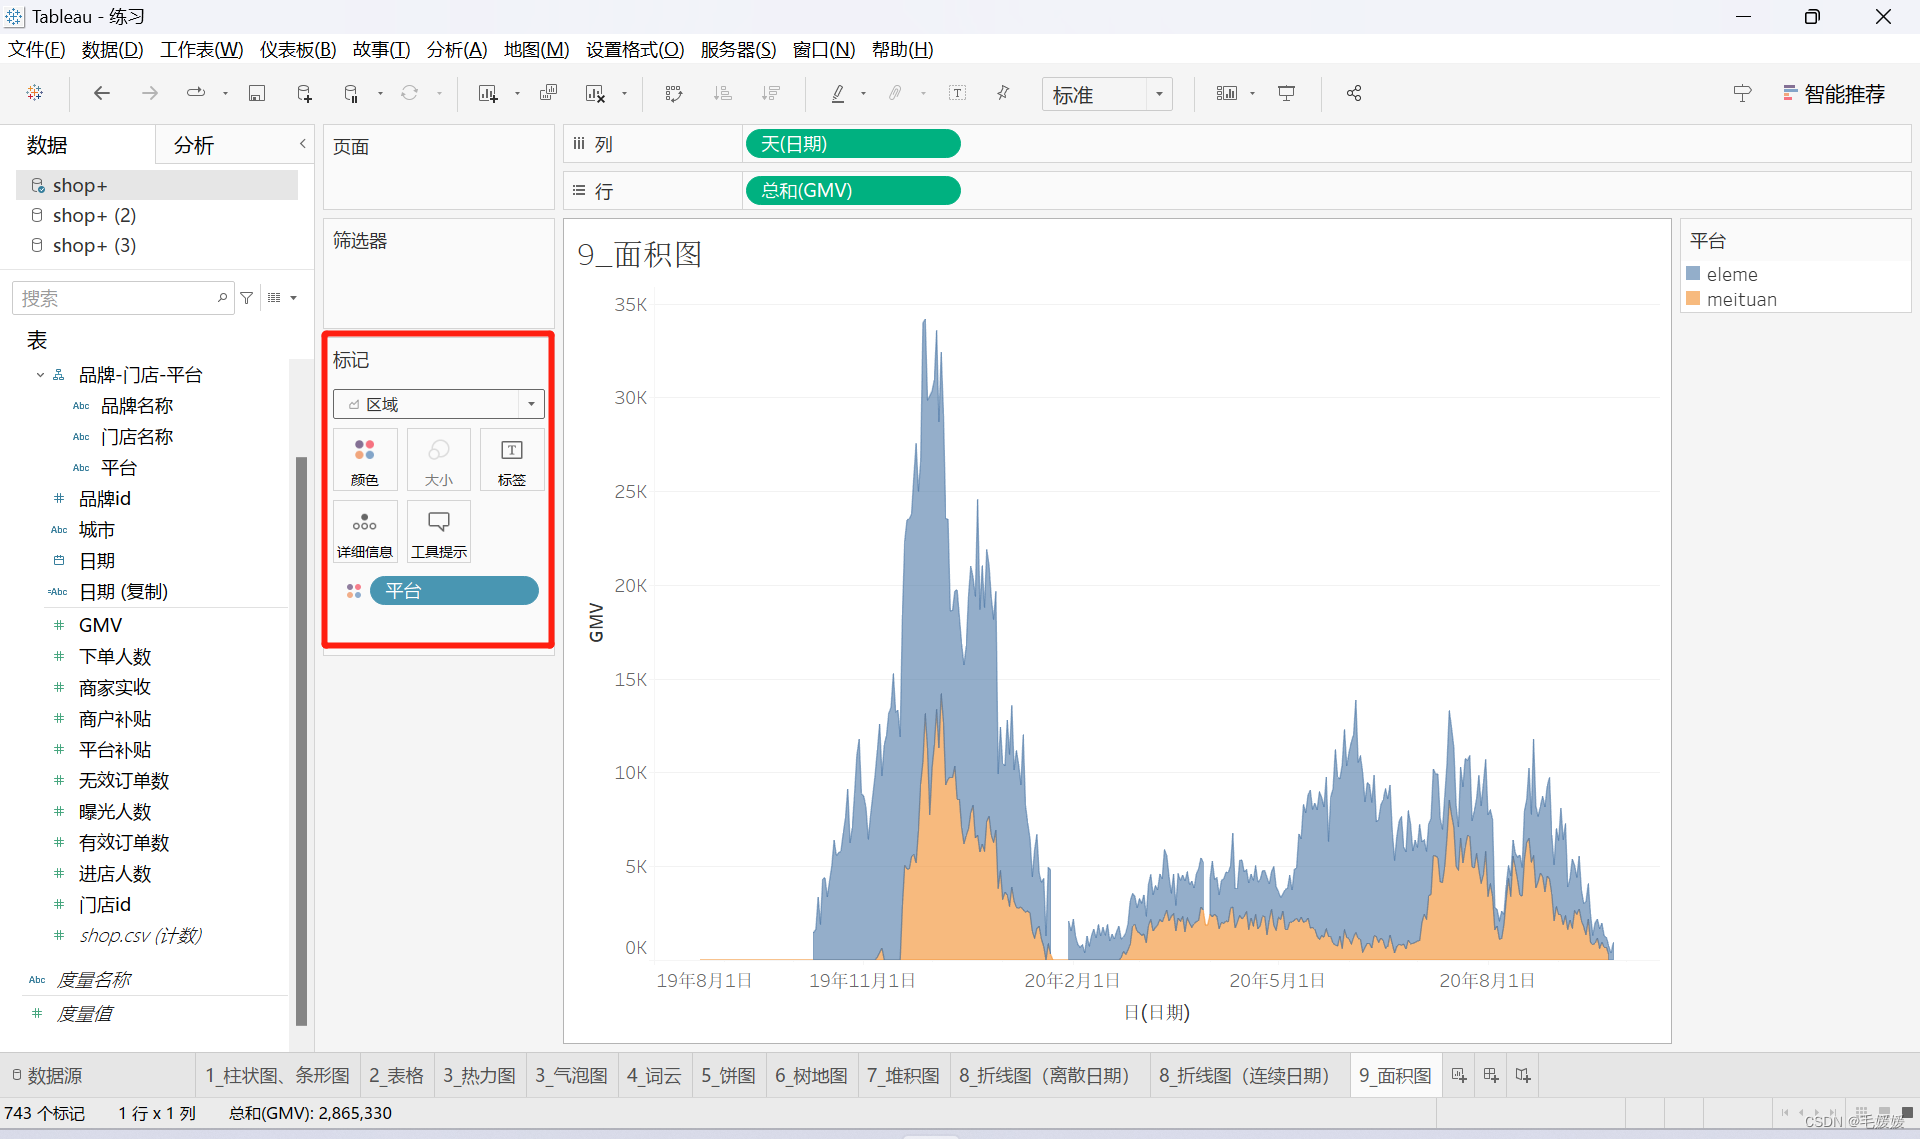Click the show mark labels T icon
This screenshot has width=1920, height=1139.
pos(957,93)
